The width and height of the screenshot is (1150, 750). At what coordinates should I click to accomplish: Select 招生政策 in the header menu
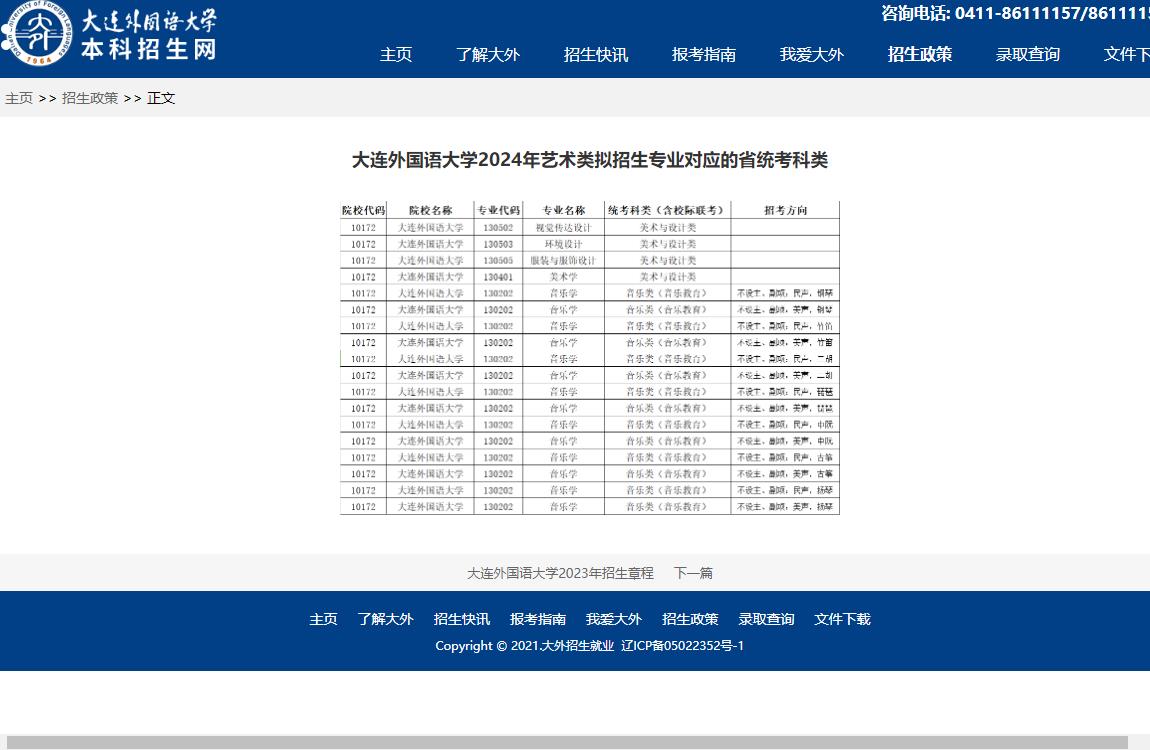tap(920, 54)
